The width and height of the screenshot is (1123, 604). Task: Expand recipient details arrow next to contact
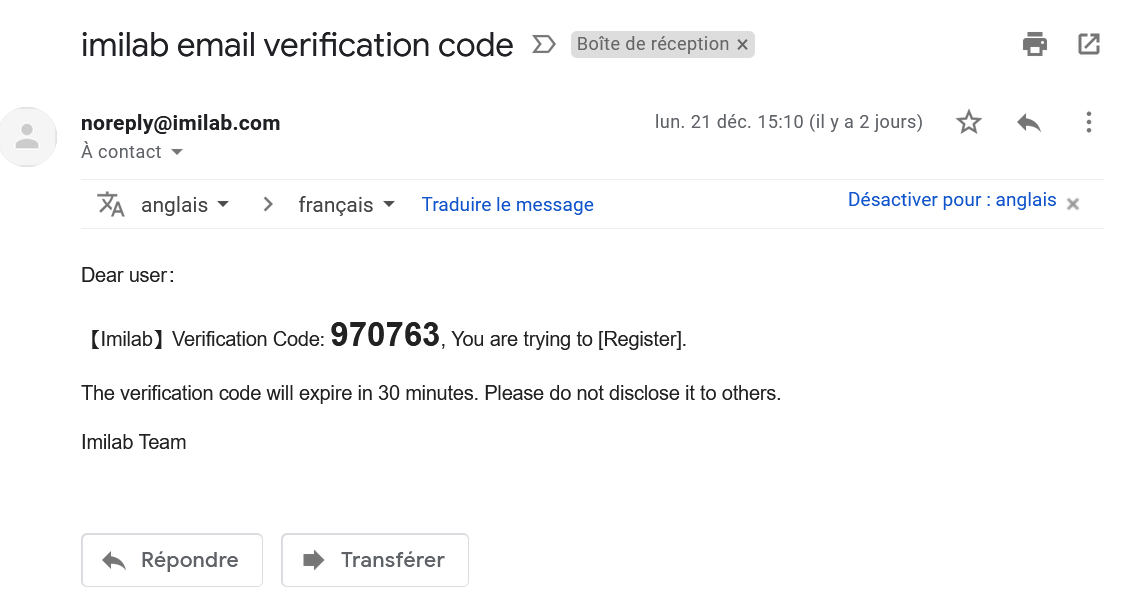tap(177, 152)
